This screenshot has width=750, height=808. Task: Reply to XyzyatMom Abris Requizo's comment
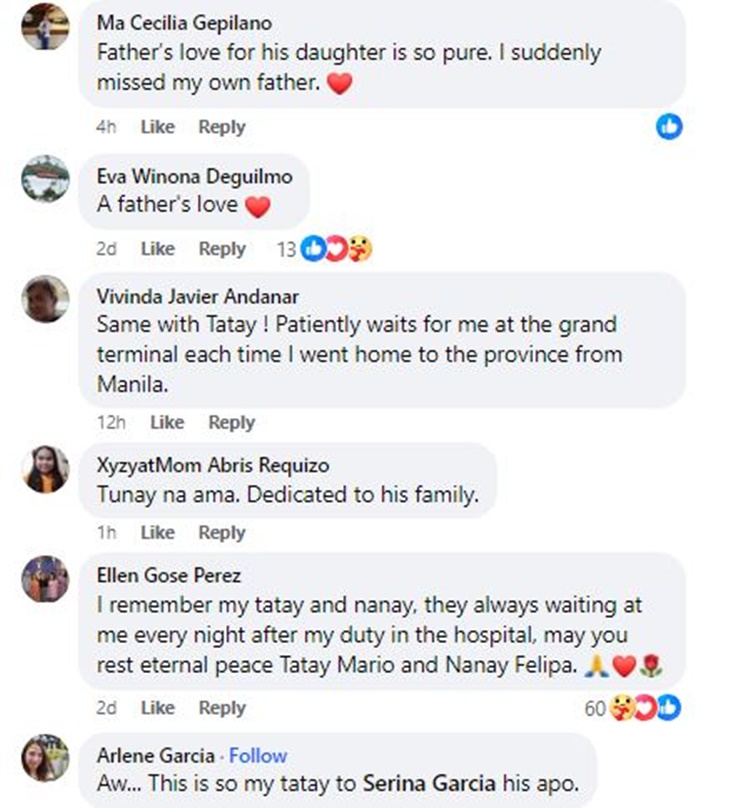pos(222,532)
